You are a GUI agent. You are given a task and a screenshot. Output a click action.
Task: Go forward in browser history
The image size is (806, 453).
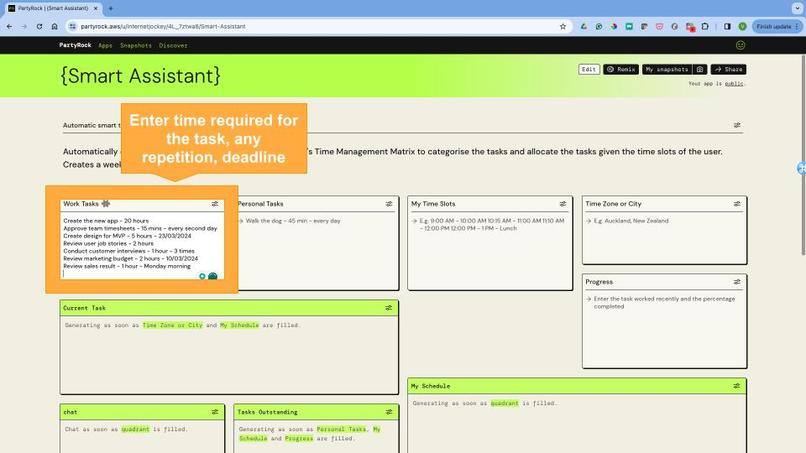pos(24,26)
